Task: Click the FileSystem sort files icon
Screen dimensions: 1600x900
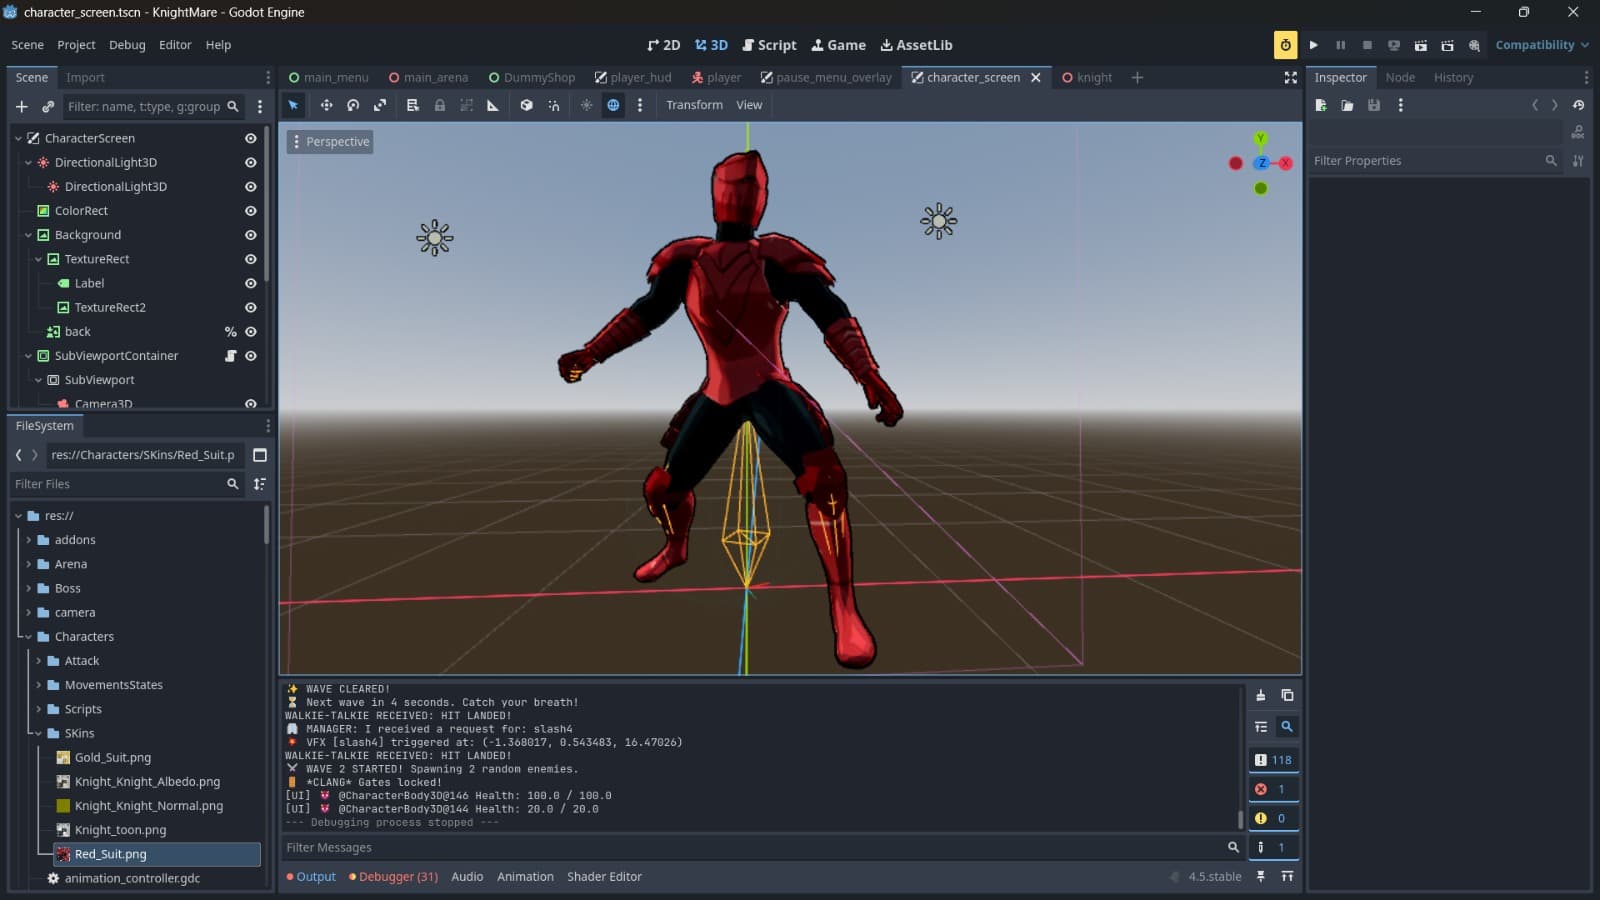Action: click(260, 484)
